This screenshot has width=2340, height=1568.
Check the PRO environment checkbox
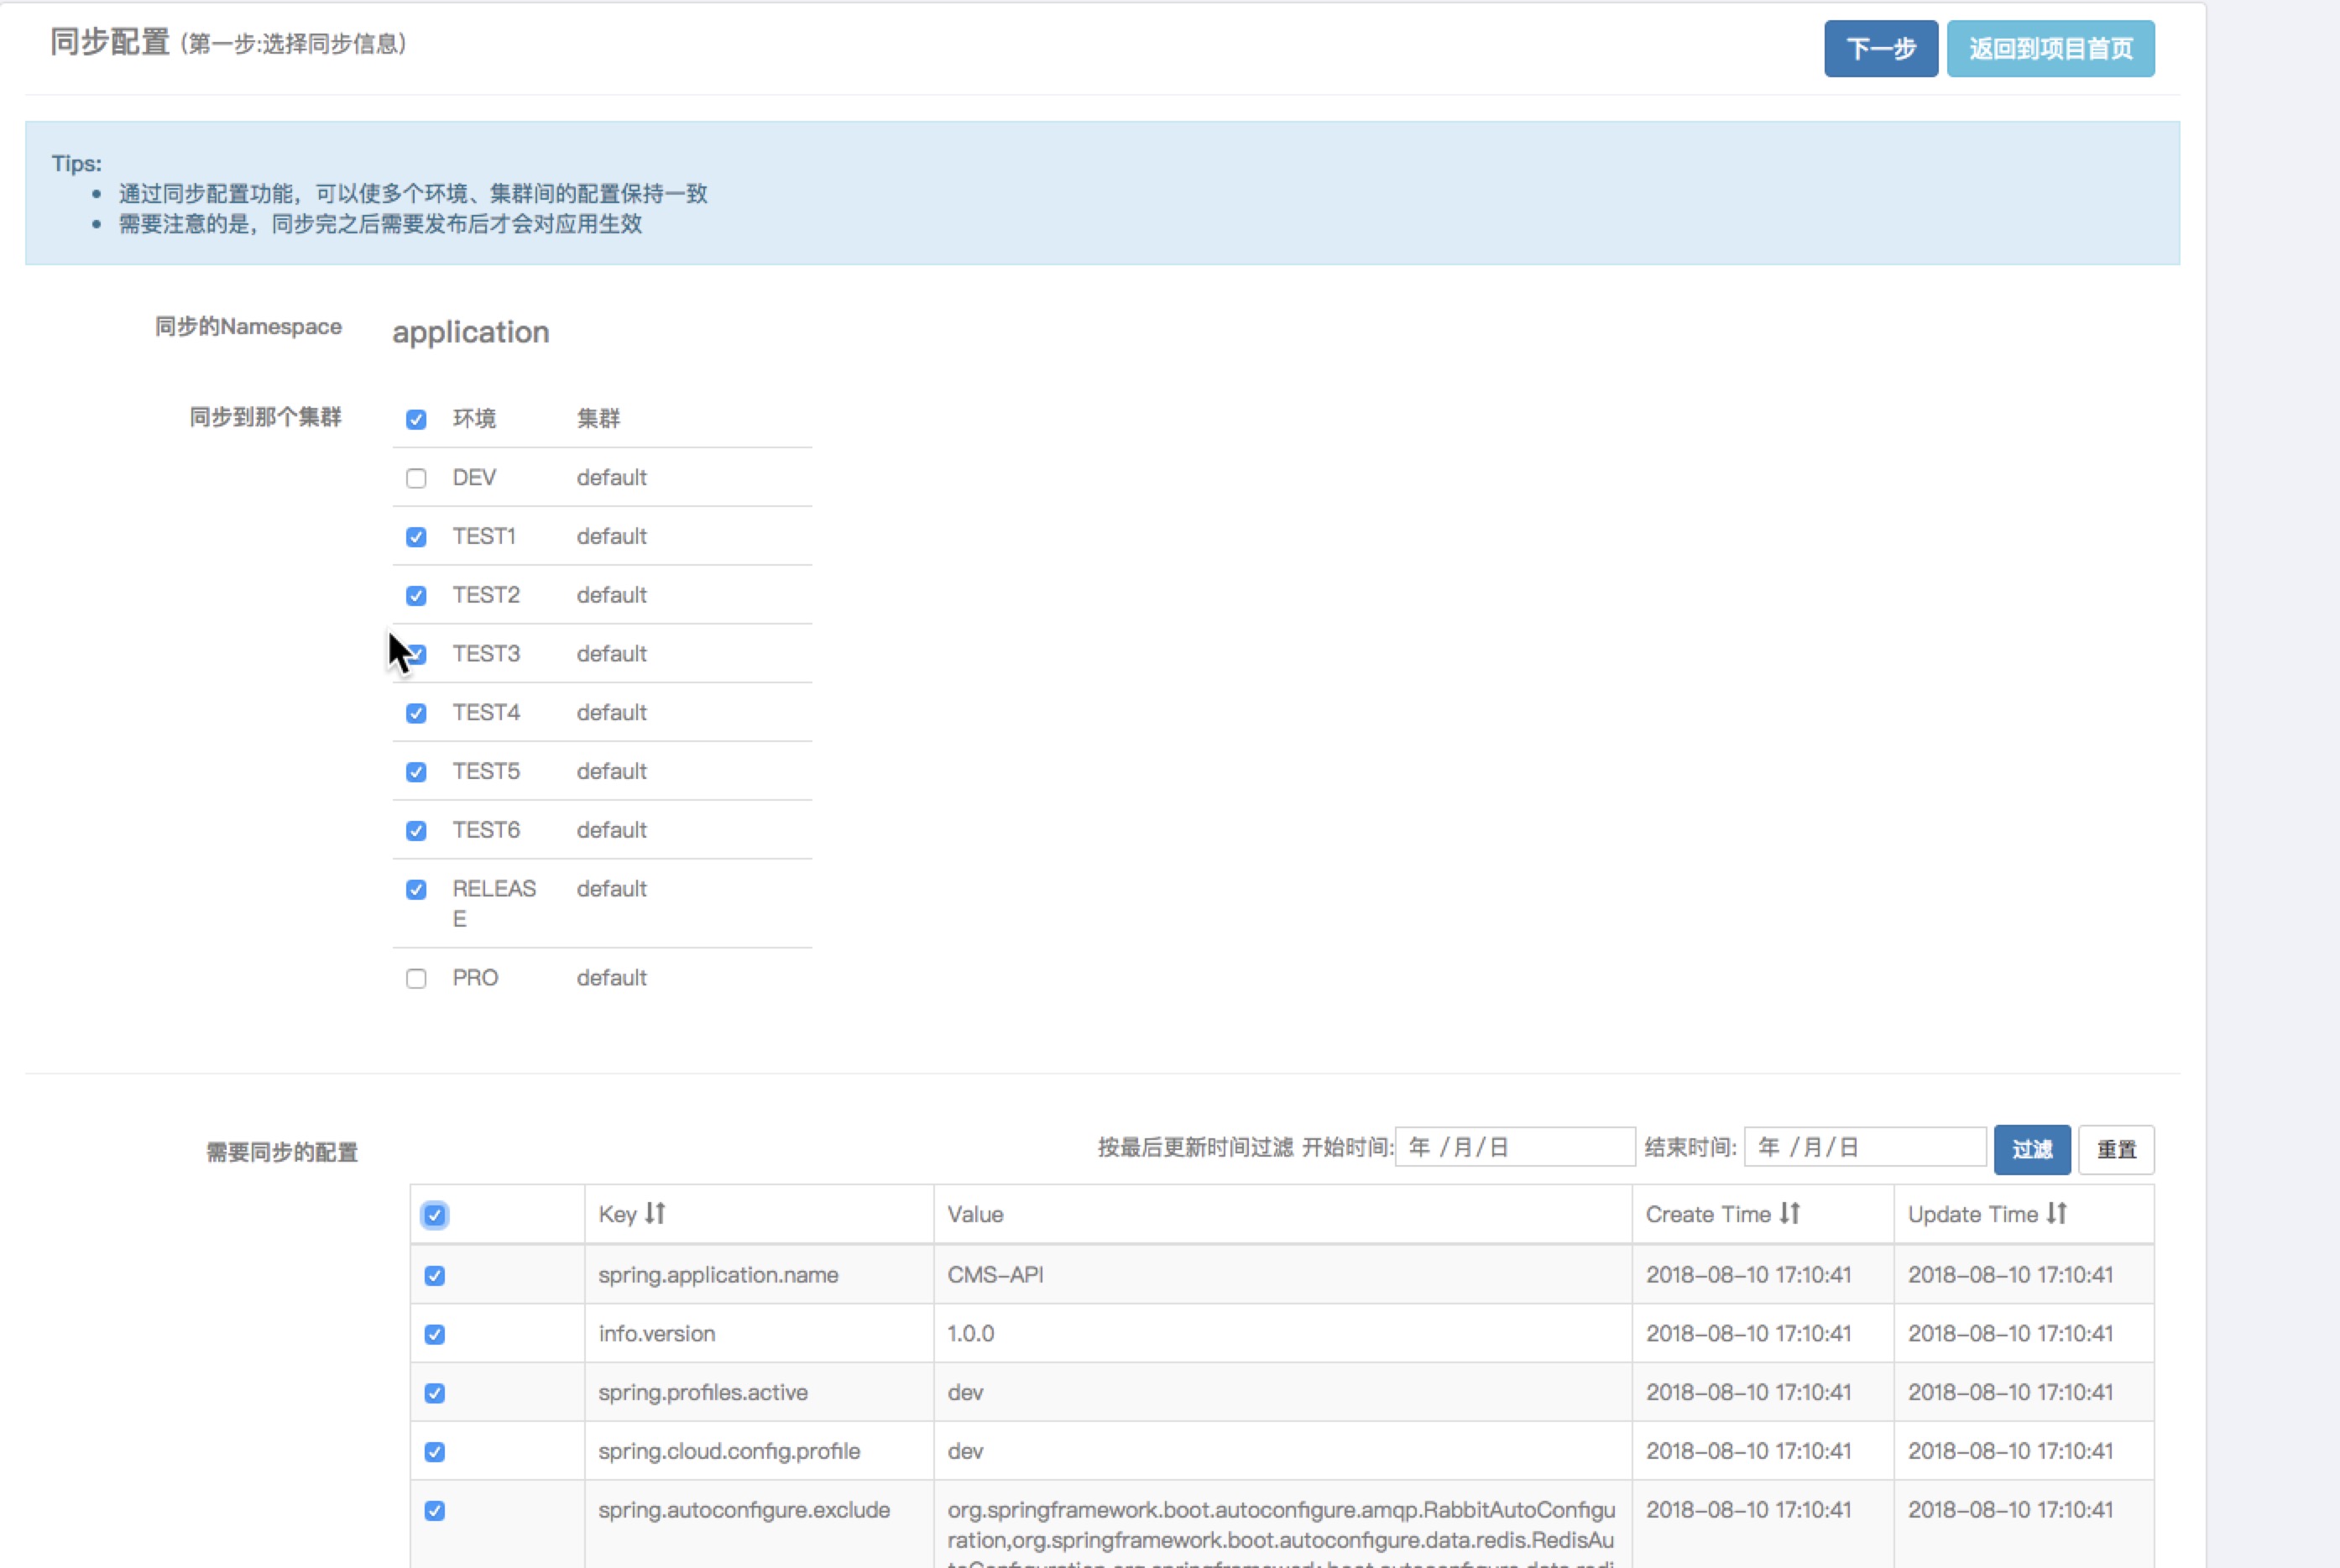(416, 978)
